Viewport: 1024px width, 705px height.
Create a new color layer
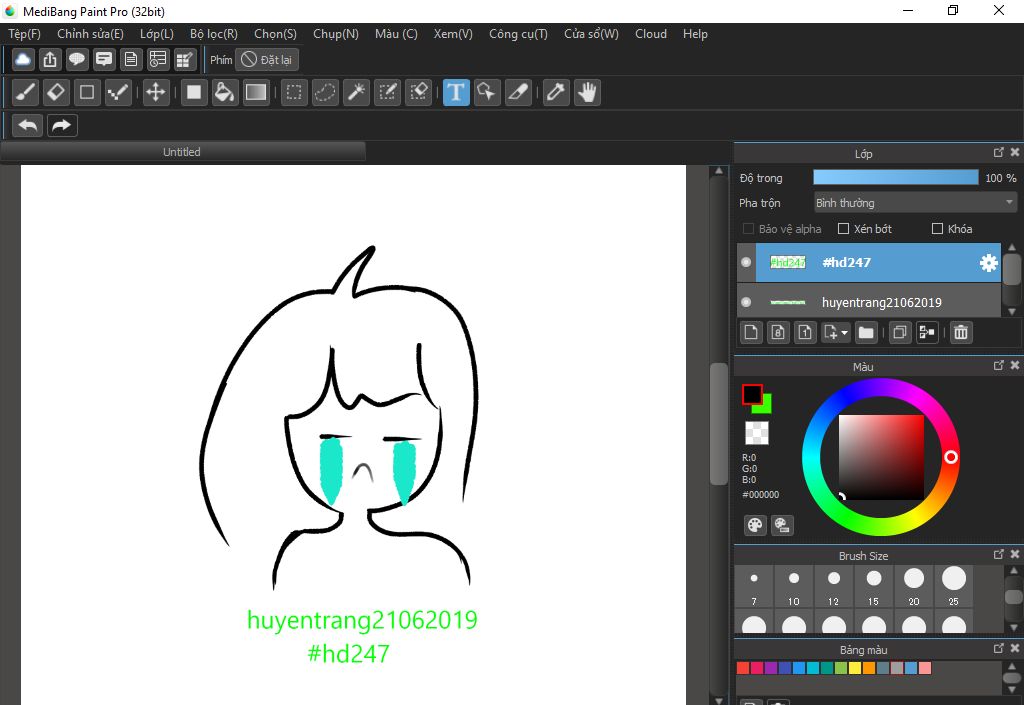[751, 332]
